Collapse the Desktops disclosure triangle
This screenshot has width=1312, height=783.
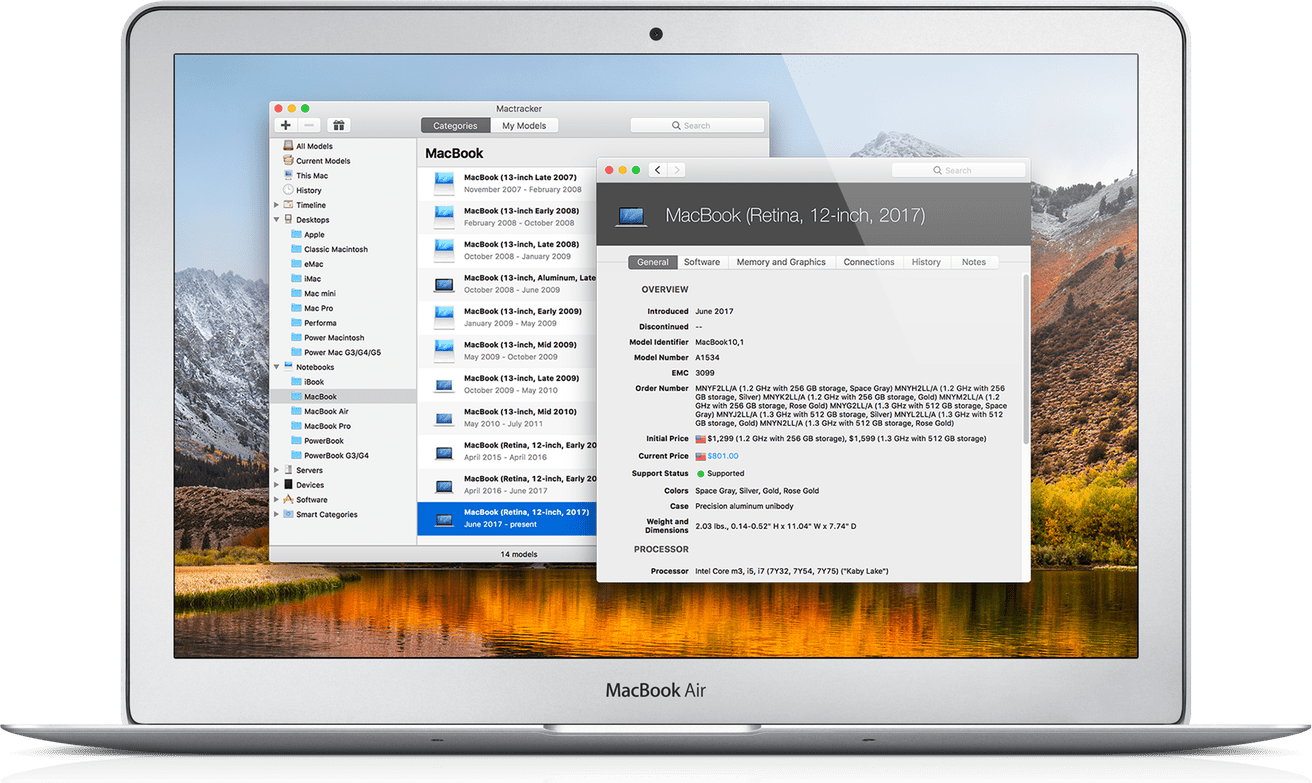(277, 219)
